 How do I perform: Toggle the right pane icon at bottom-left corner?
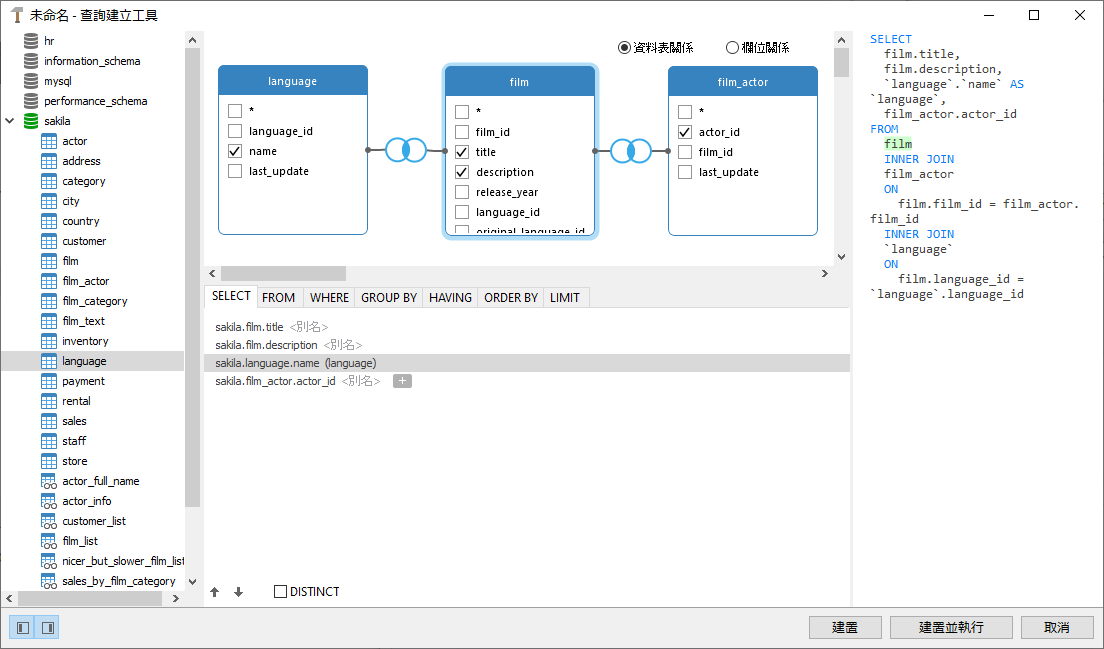tap(43, 627)
